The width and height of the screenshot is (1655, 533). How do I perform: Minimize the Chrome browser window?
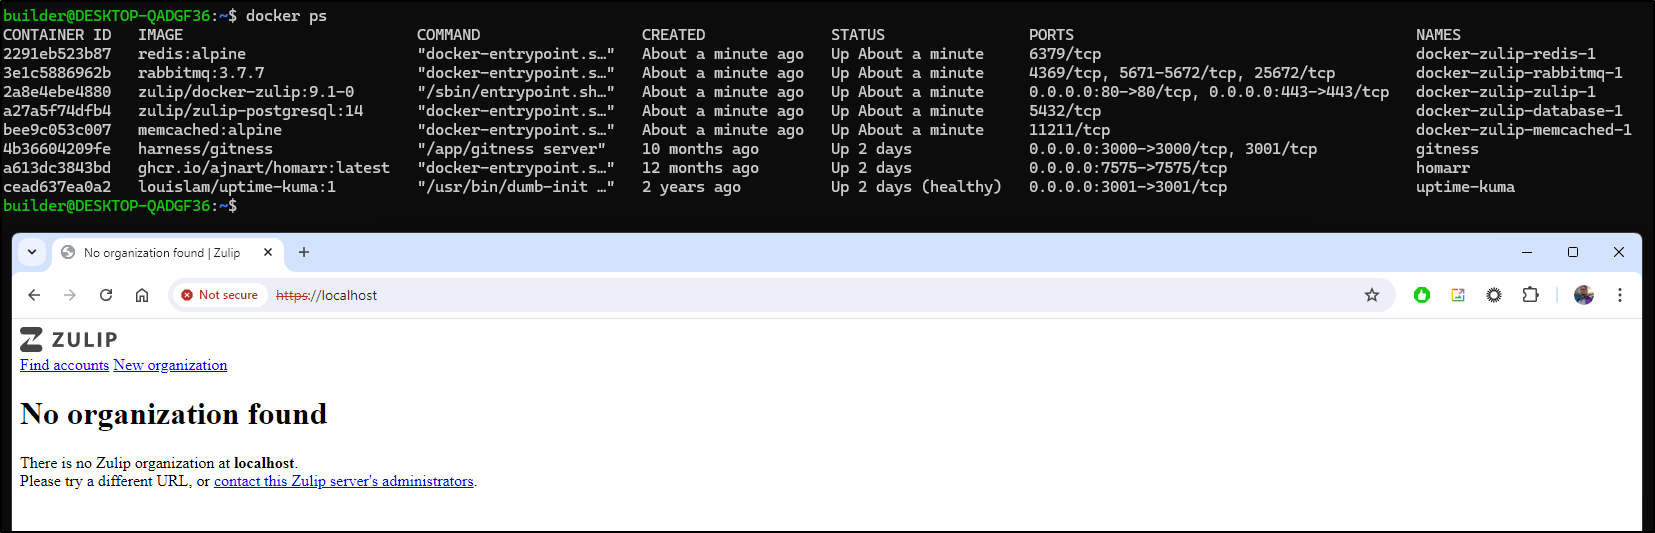pyautogui.click(x=1527, y=252)
